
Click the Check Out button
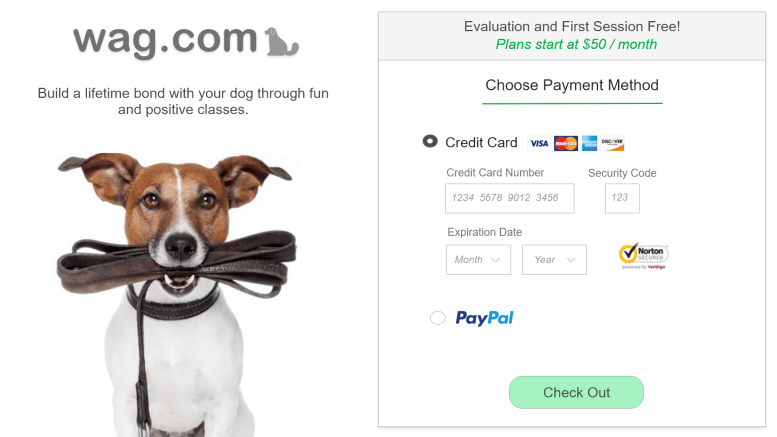pyautogui.click(x=576, y=392)
